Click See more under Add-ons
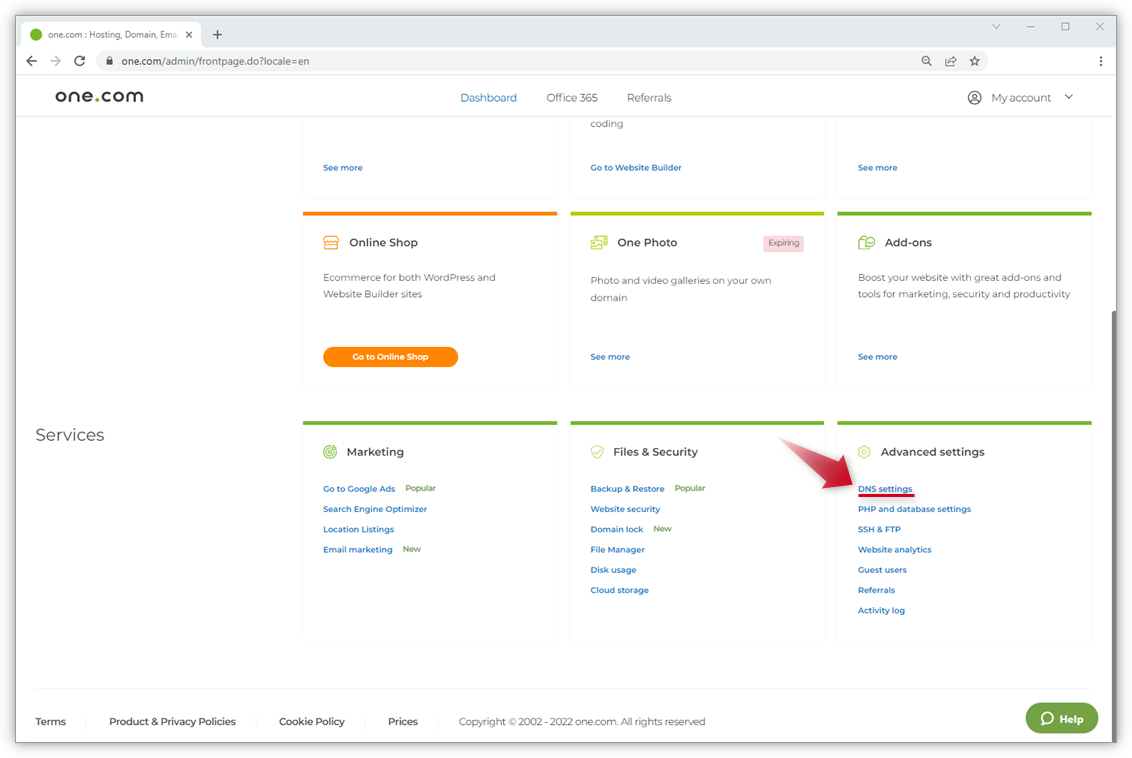This screenshot has height=758, width=1132. pos(878,357)
